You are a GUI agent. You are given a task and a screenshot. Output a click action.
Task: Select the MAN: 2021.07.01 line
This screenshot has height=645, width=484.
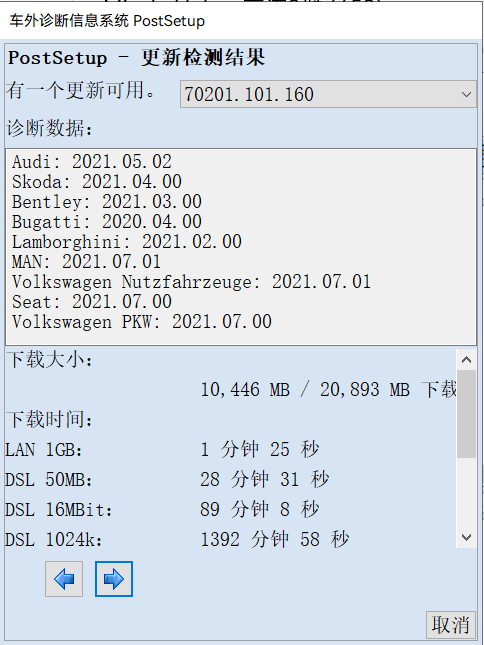click(86, 262)
